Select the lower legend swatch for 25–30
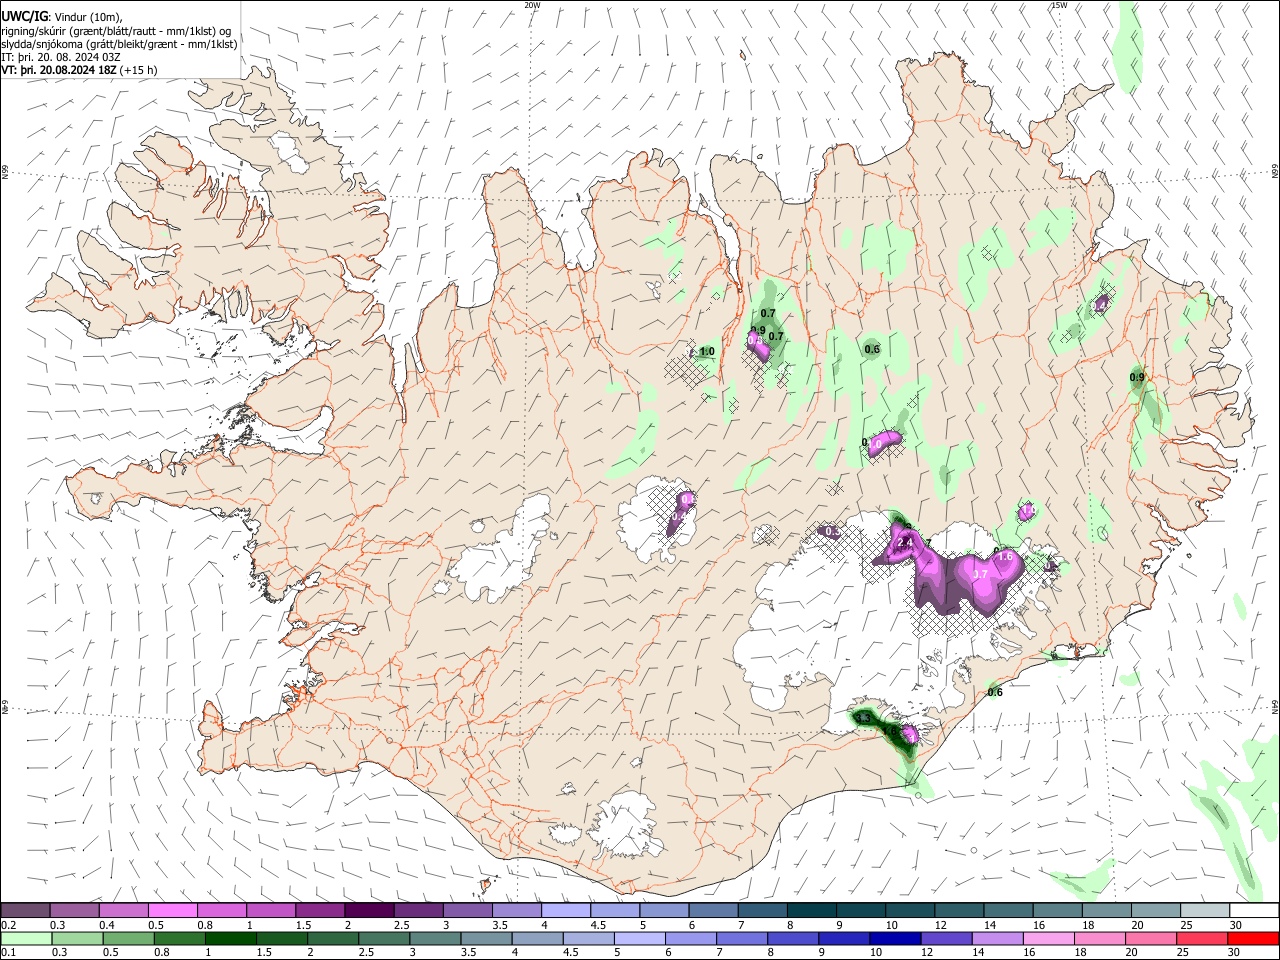 tap(1203, 939)
